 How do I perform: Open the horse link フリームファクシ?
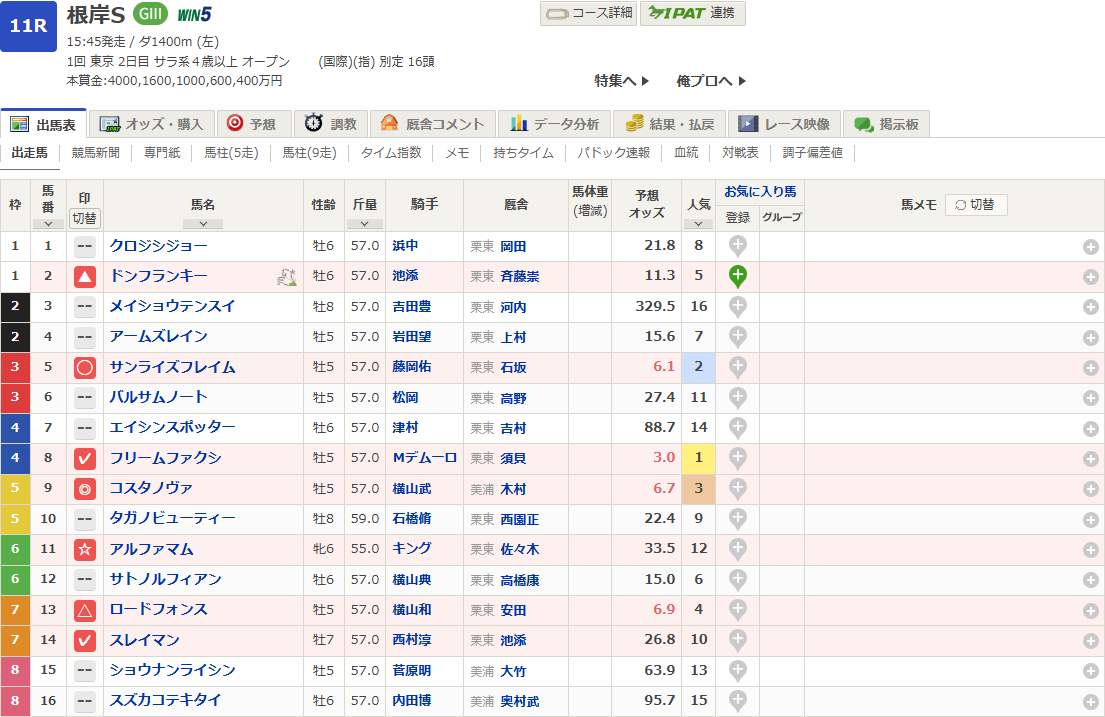(x=165, y=458)
